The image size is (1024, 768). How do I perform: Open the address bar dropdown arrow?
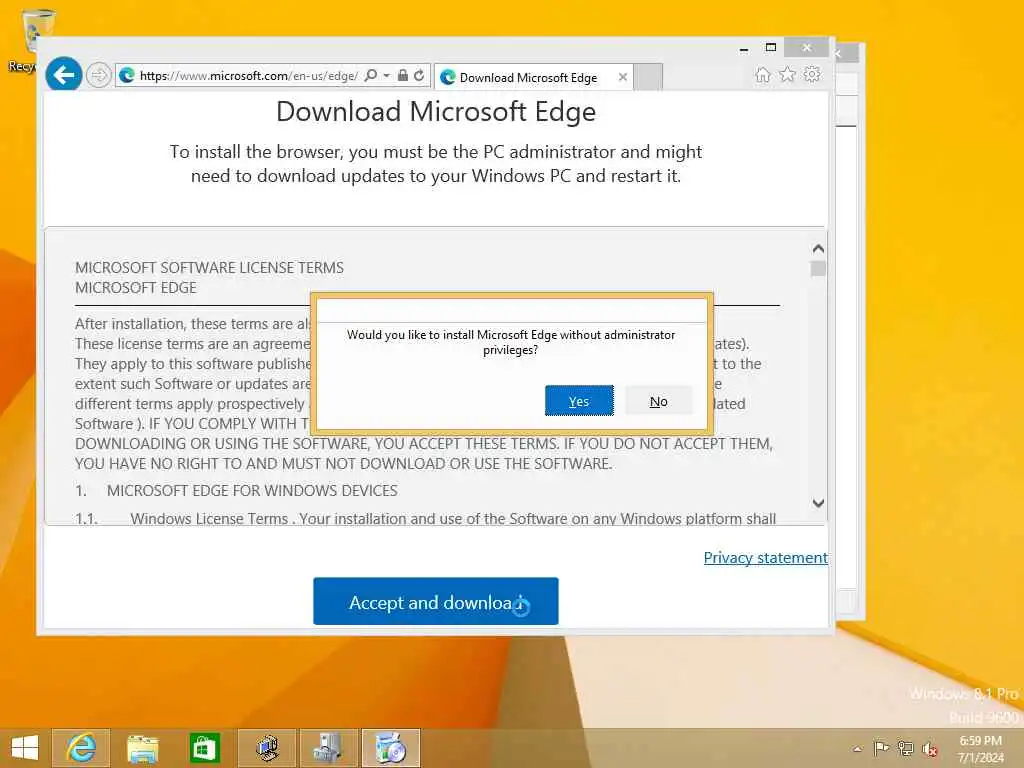click(387, 76)
